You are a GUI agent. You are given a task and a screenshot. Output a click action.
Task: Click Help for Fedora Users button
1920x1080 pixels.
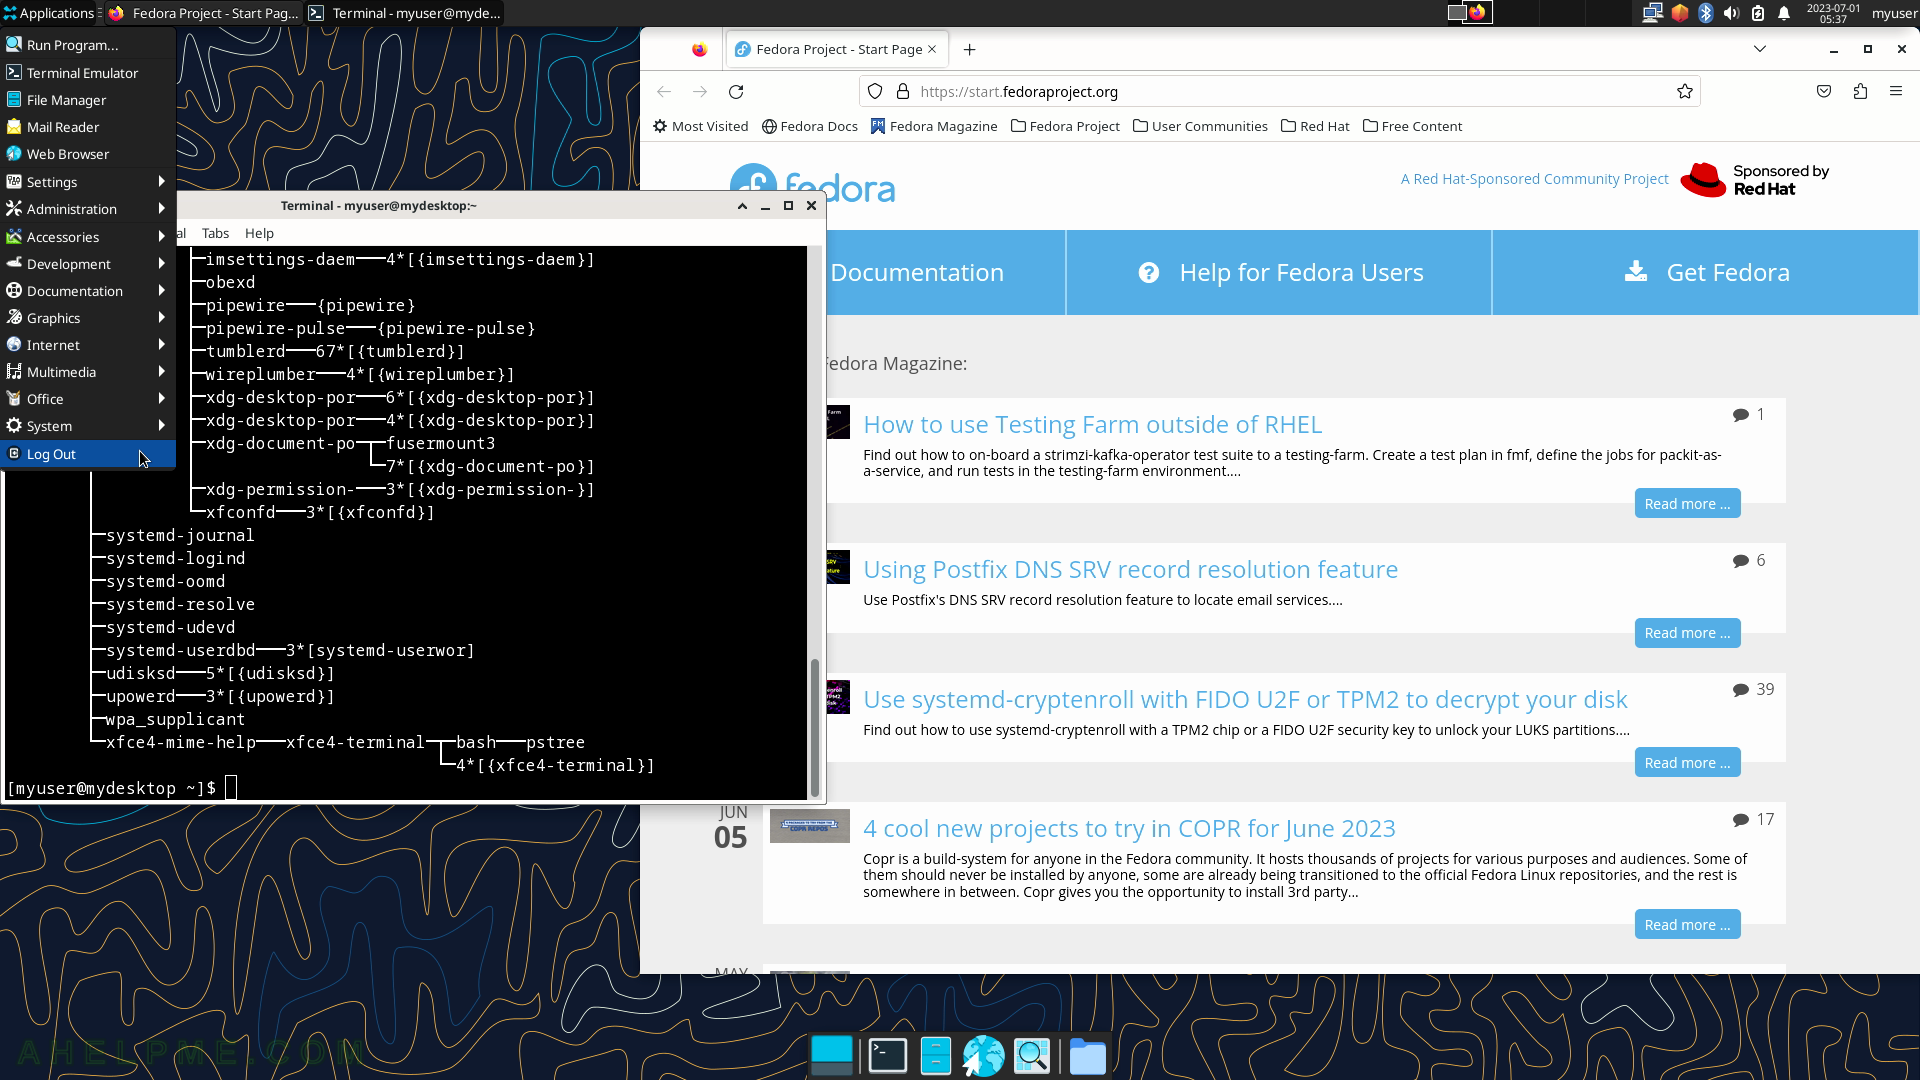(1279, 273)
